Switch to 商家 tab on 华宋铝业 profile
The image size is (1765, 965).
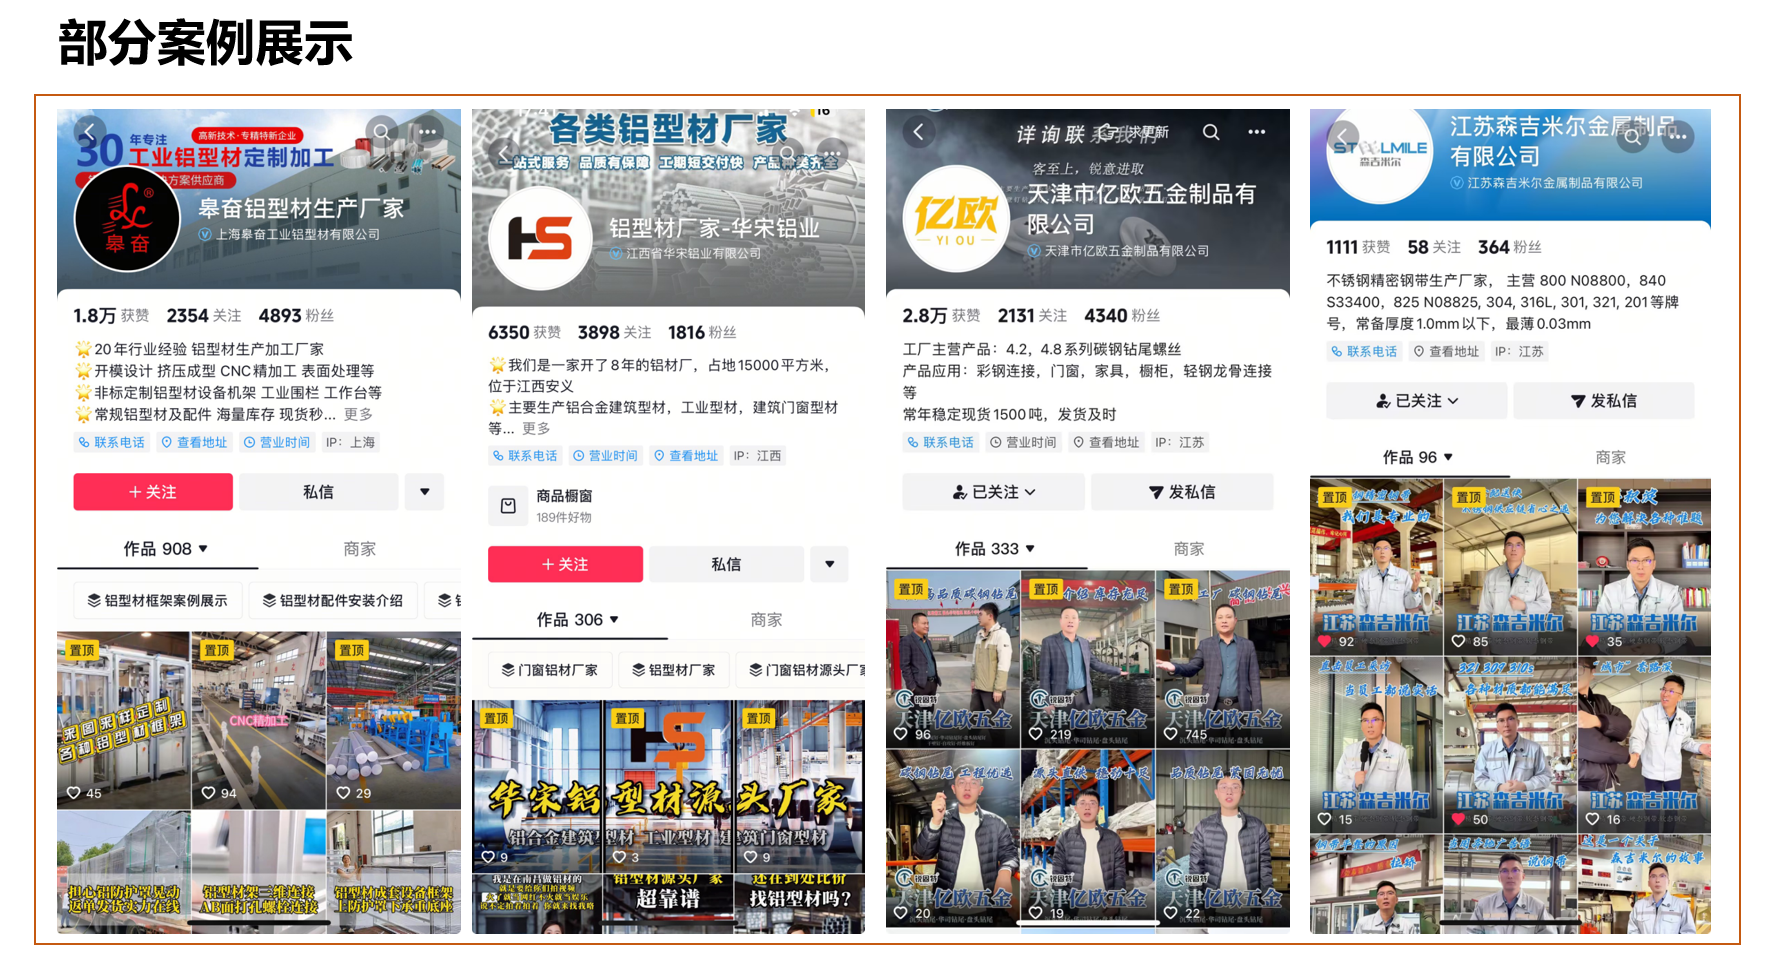coord(767,620)
